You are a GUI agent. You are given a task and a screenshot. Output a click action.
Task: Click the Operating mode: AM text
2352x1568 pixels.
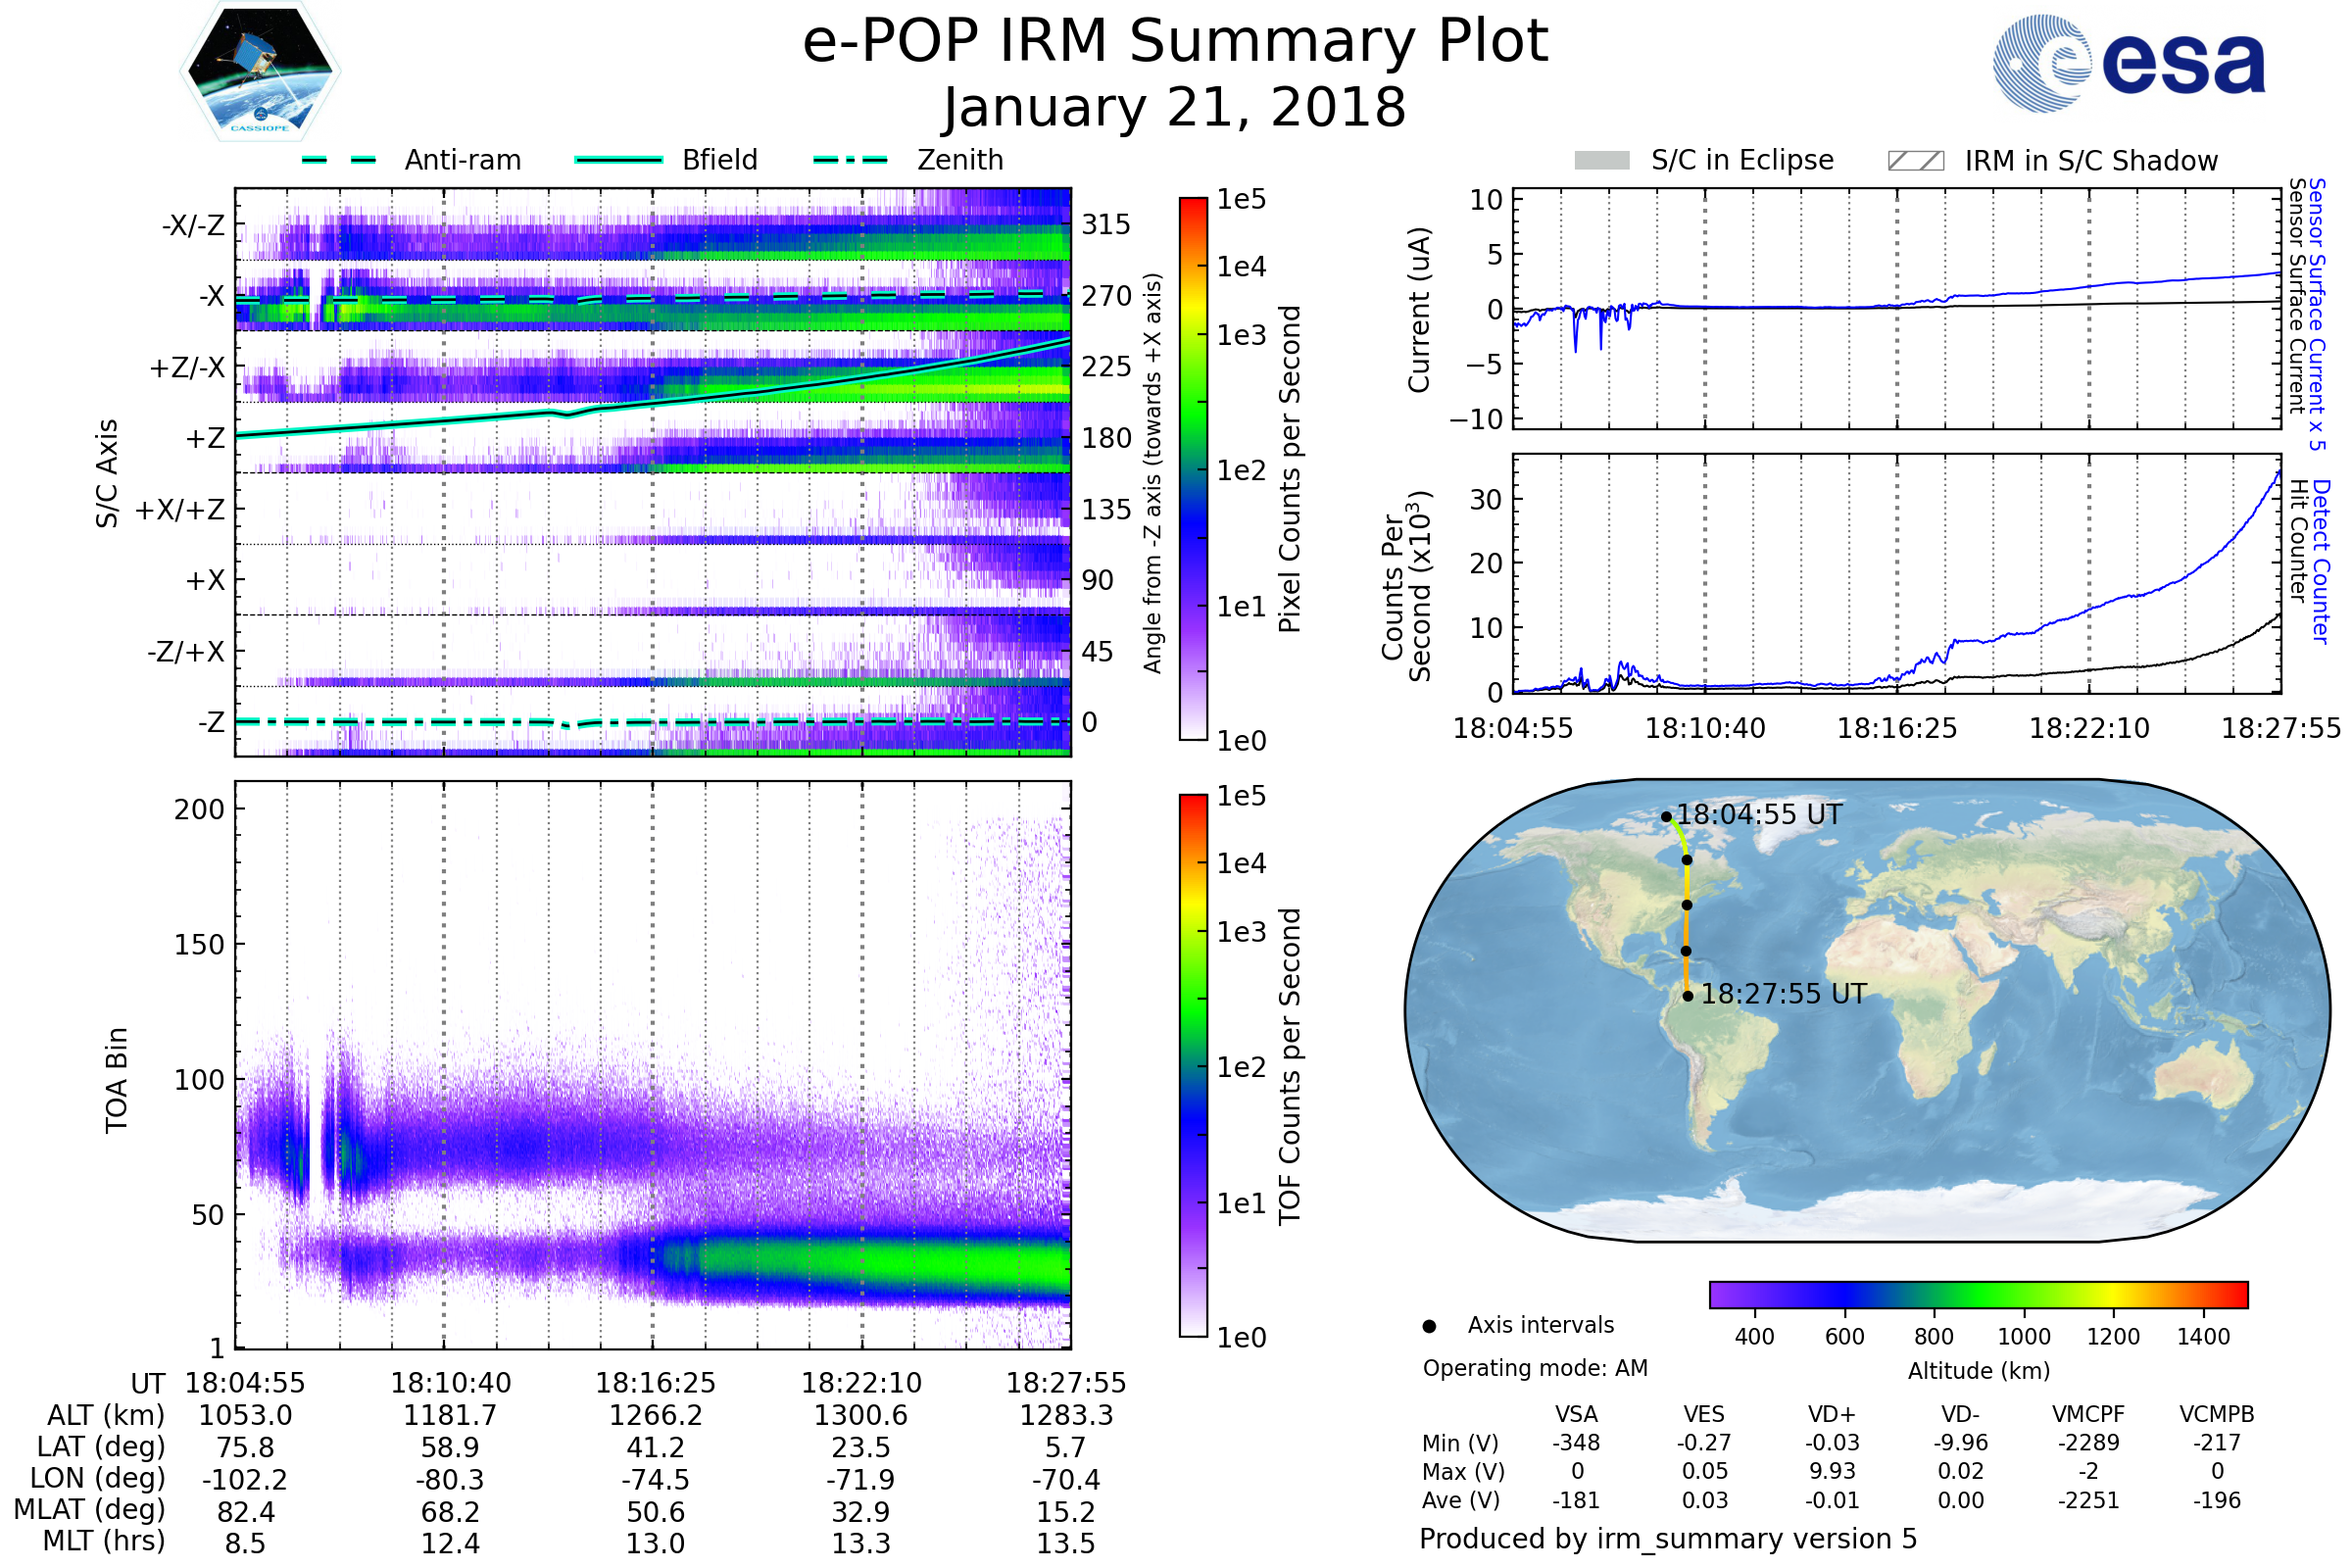(1535, 1368)
